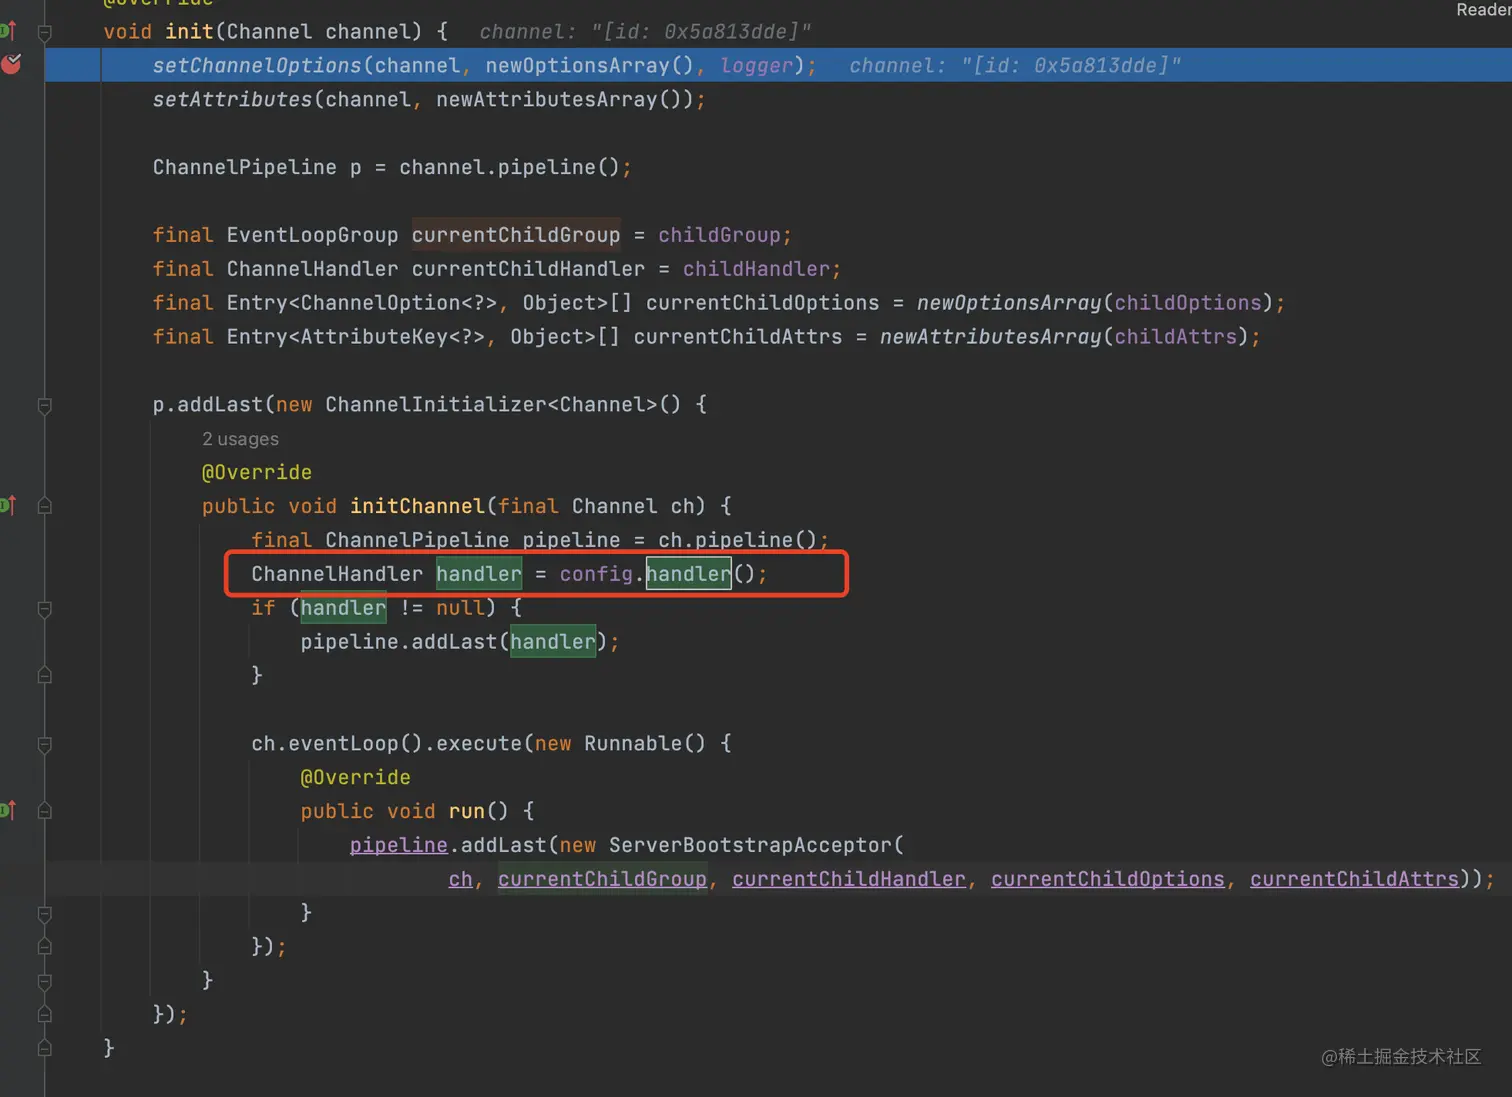Viewport: 1512px width, 1097px height.
Task: Click the init method name in its declaration
Action: point(189,31)
